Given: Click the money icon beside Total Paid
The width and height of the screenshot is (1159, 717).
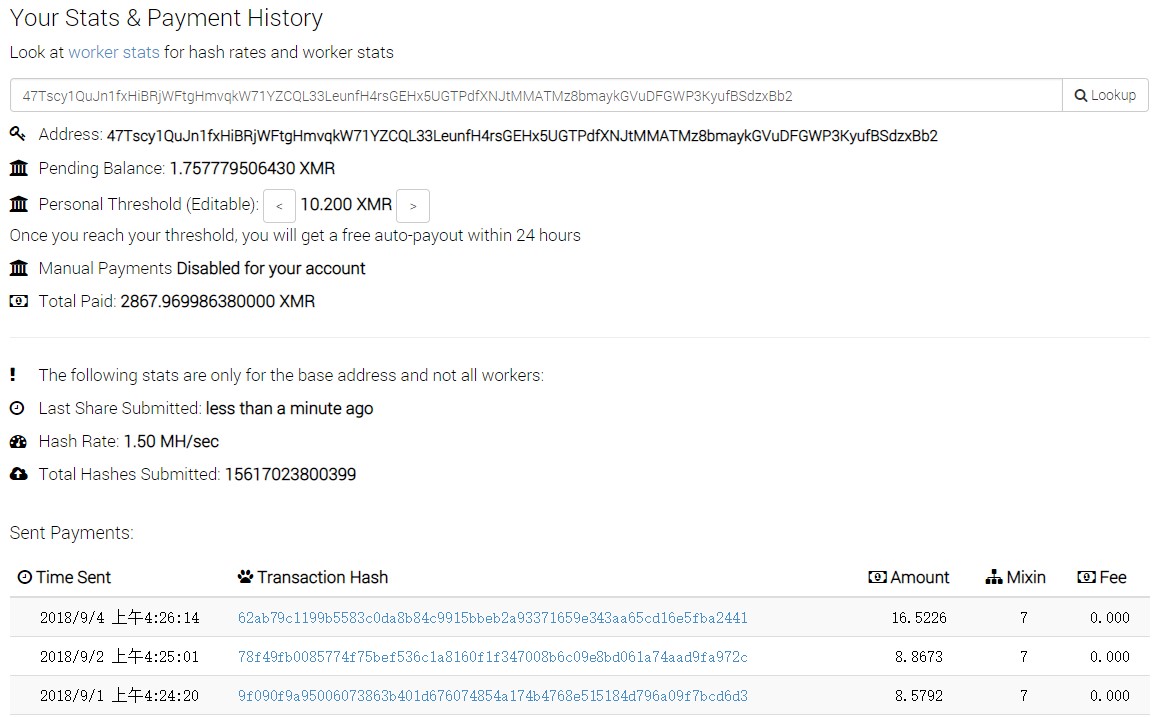Looking at the screenshot, I should point(18,301).
